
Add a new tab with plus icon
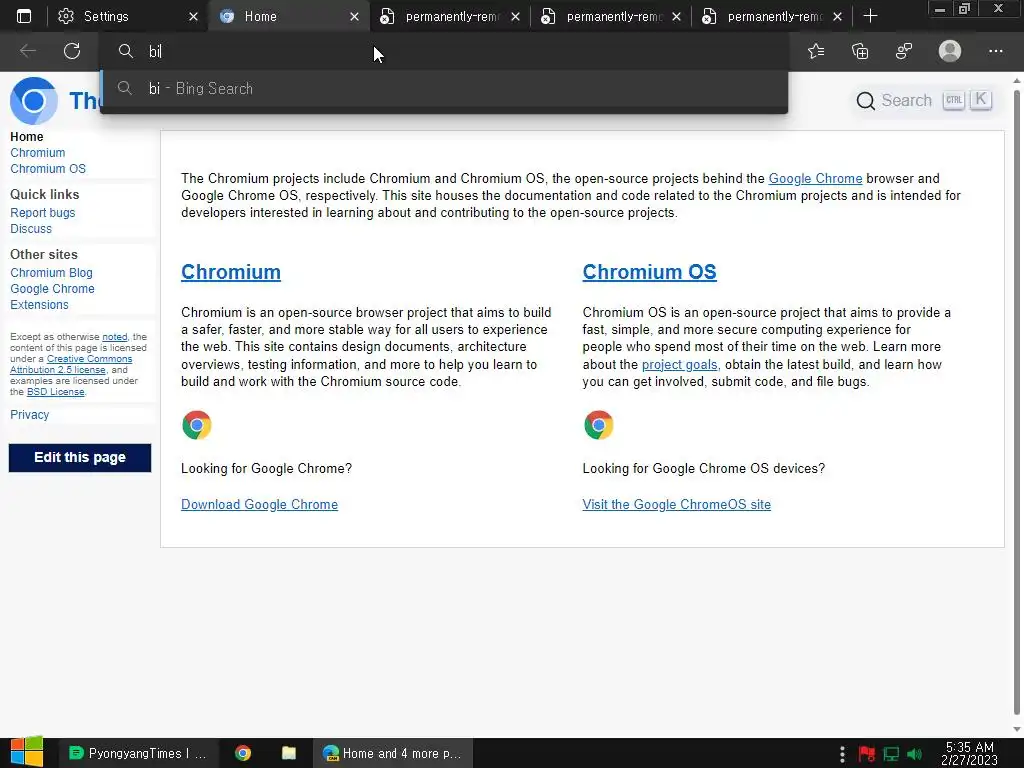(870, 16)
